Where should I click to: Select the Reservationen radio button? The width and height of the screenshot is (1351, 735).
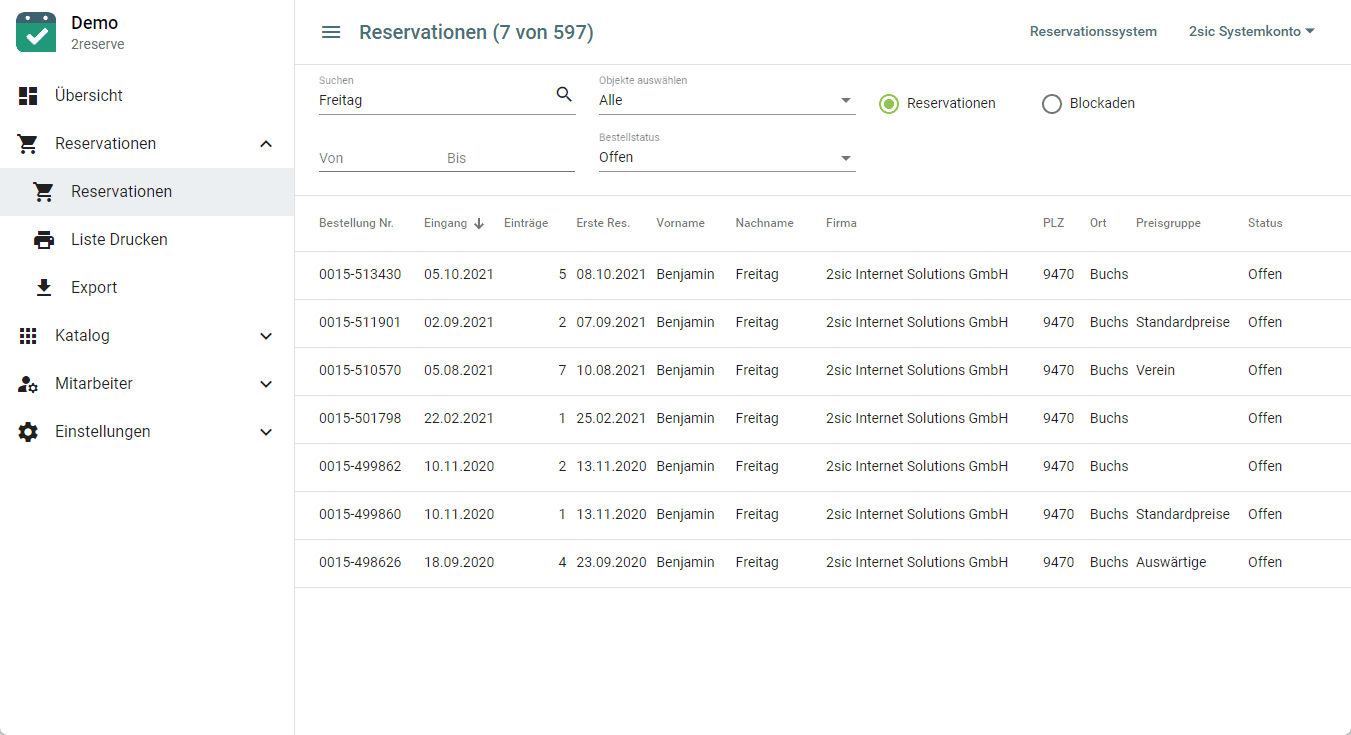889,104
